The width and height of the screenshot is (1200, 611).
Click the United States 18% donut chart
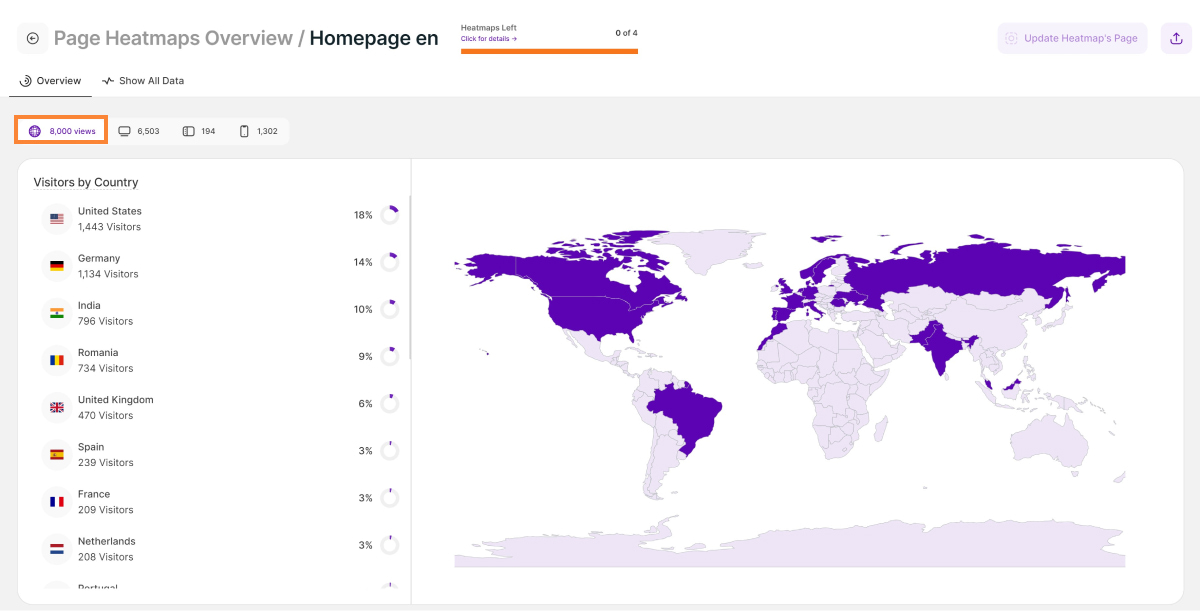pyautogui.click(x=390, y=215)
